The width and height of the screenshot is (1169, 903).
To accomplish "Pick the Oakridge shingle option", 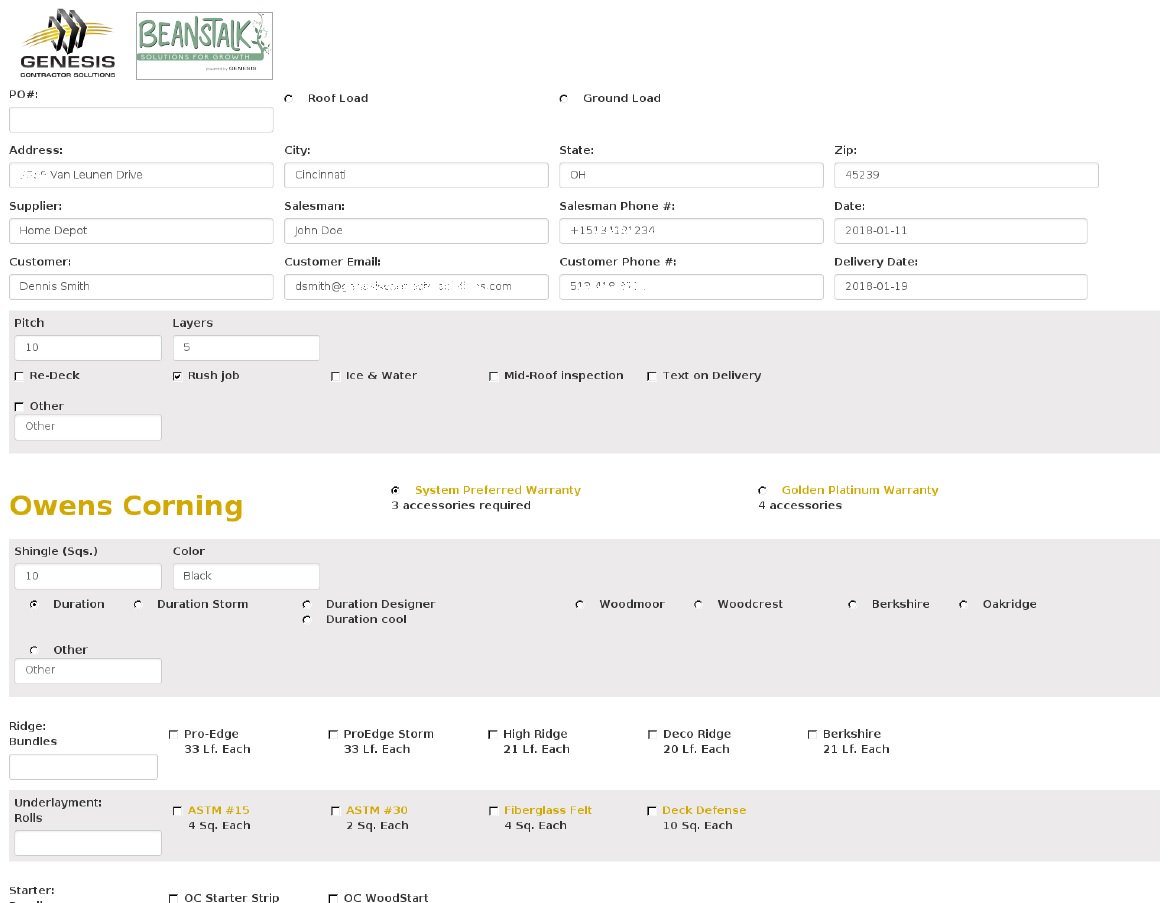I will [962, 604].
